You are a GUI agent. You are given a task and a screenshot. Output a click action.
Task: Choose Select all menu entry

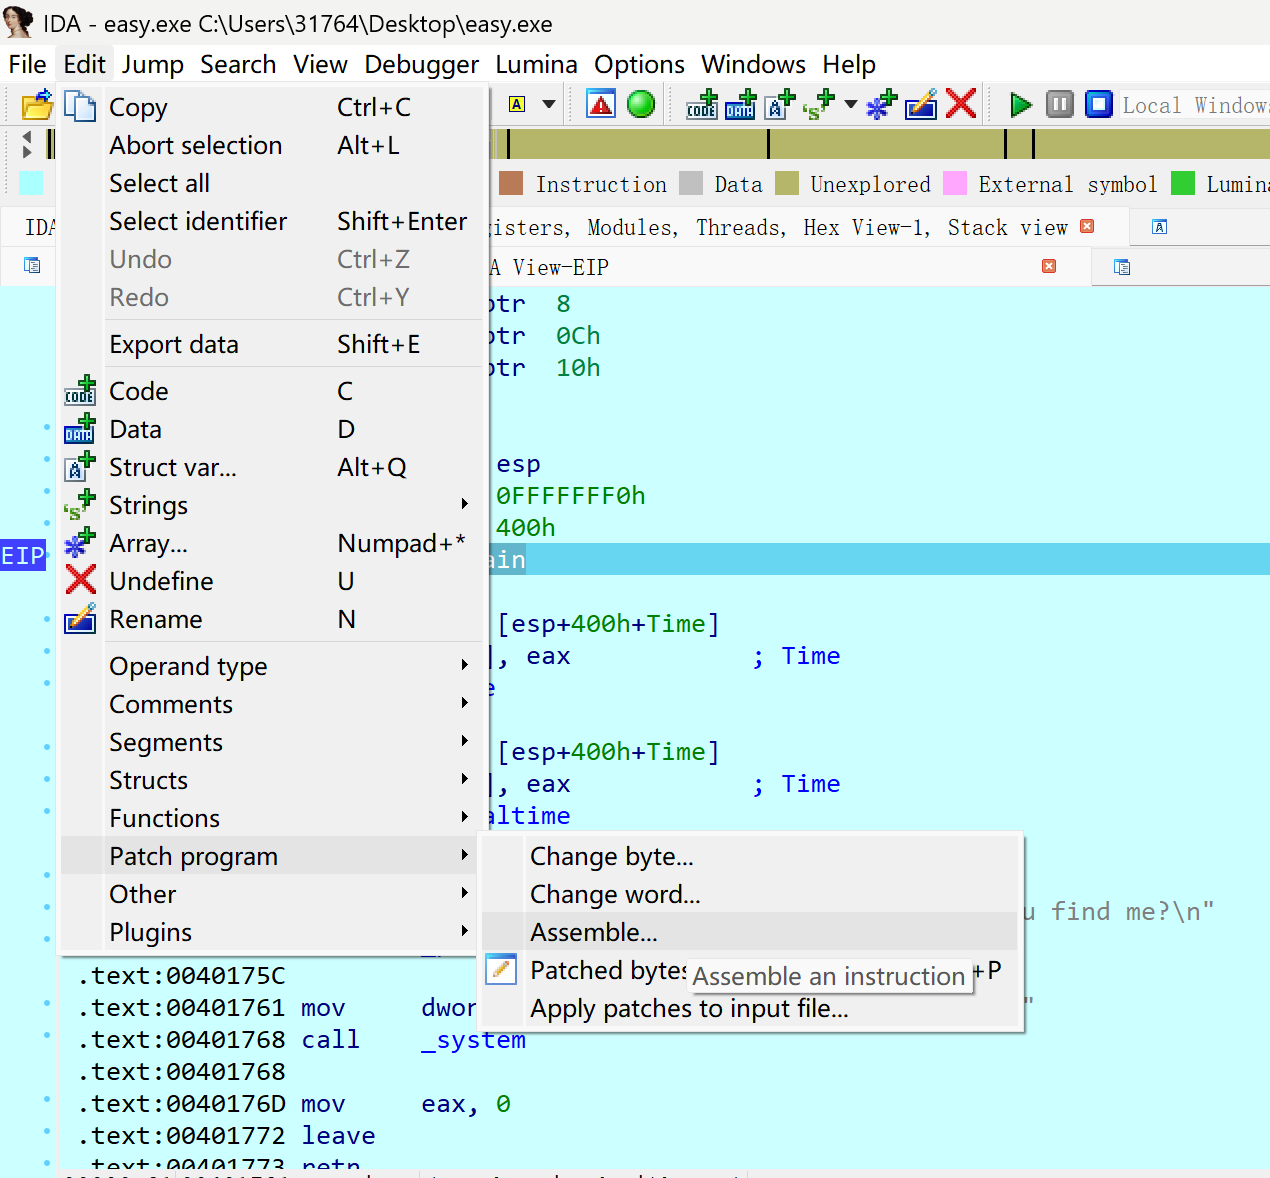click(270, 183)
